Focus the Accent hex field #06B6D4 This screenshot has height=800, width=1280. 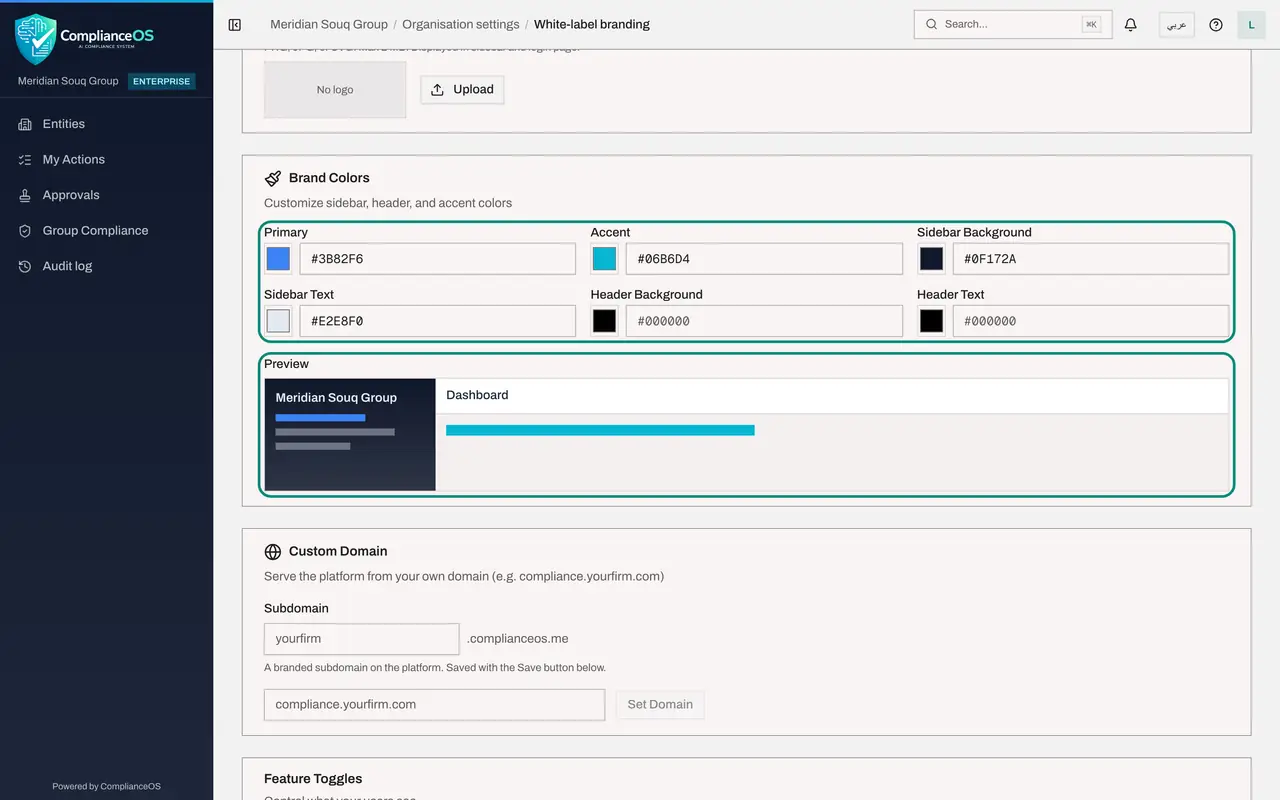point(764,259)
